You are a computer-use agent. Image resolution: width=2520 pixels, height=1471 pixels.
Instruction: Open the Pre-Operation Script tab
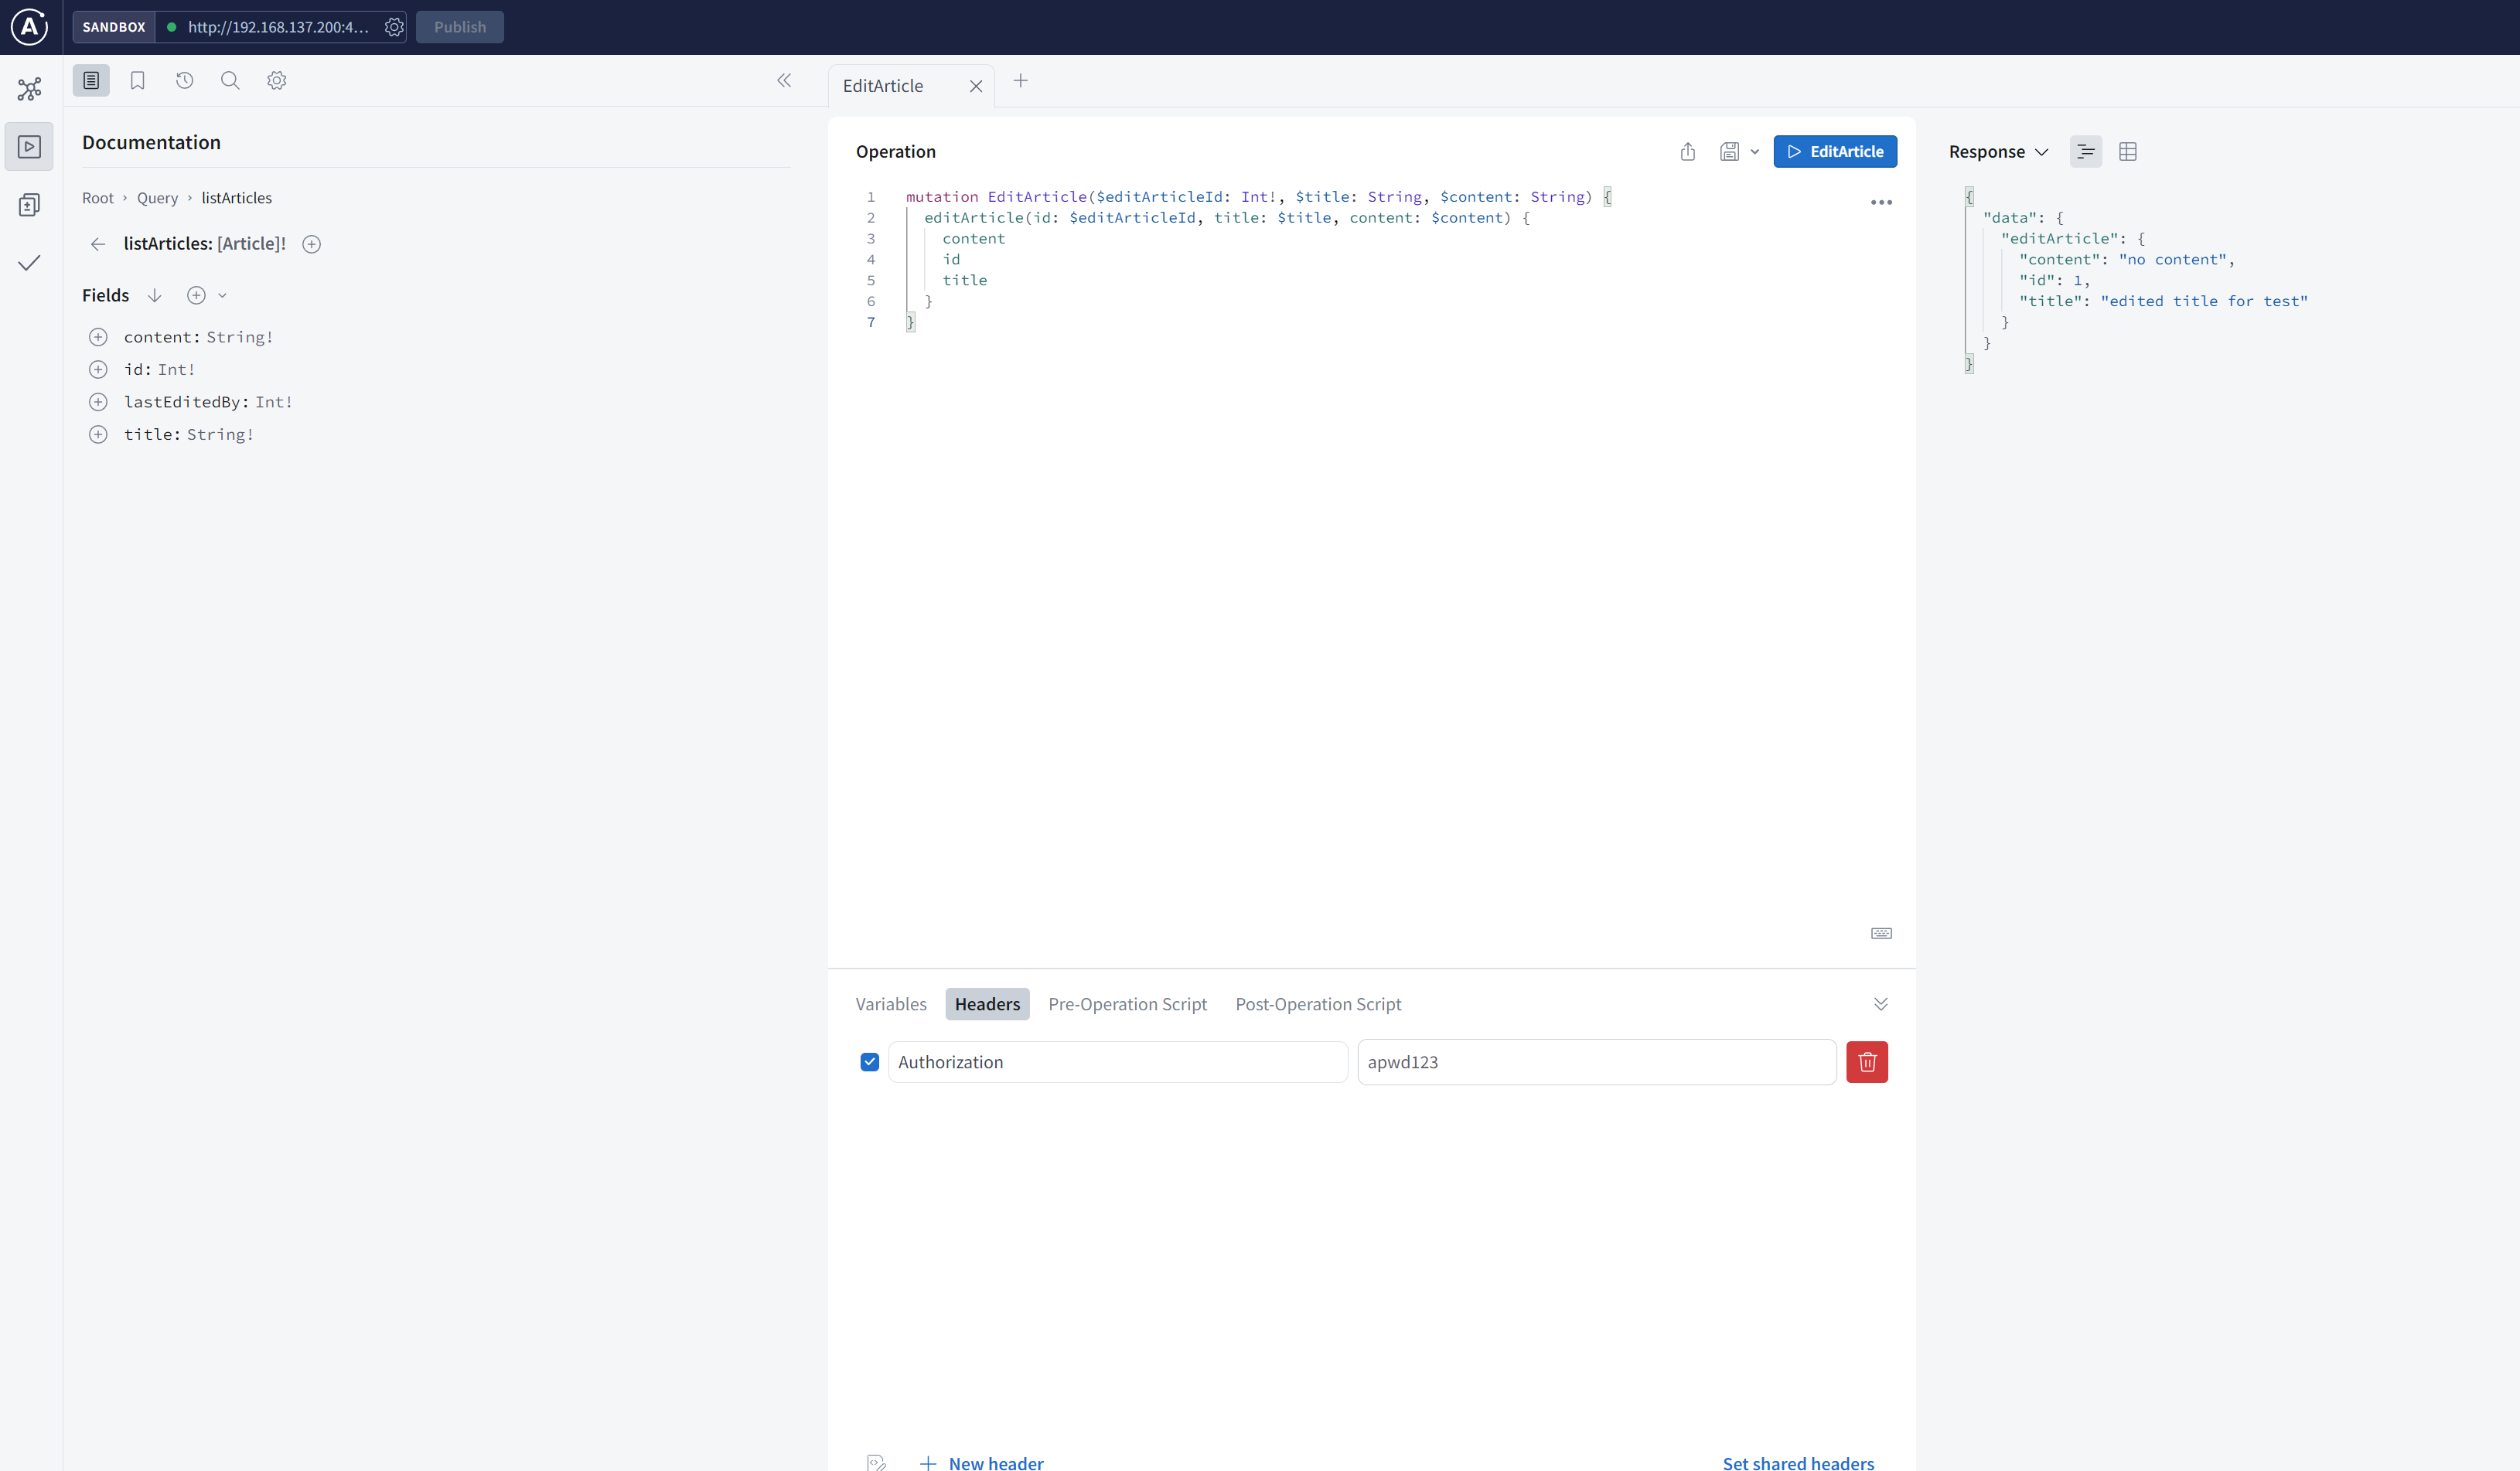1127,1004
